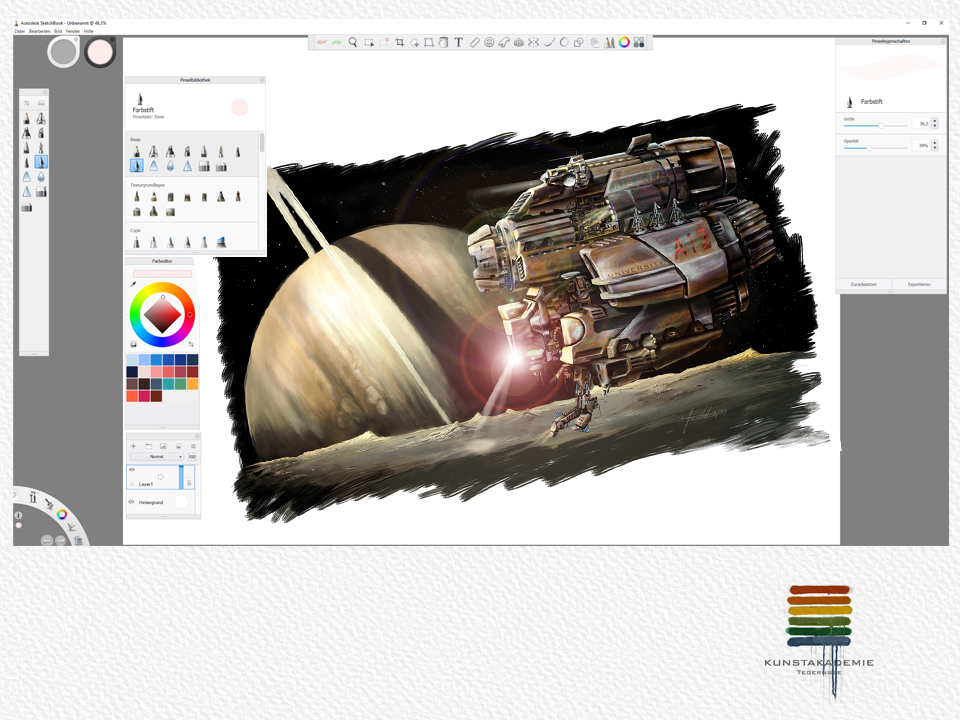Viewport: 960px width, 720px height.
Task: Click the color wheel in corner lagoon
Action: pos(62,514)
